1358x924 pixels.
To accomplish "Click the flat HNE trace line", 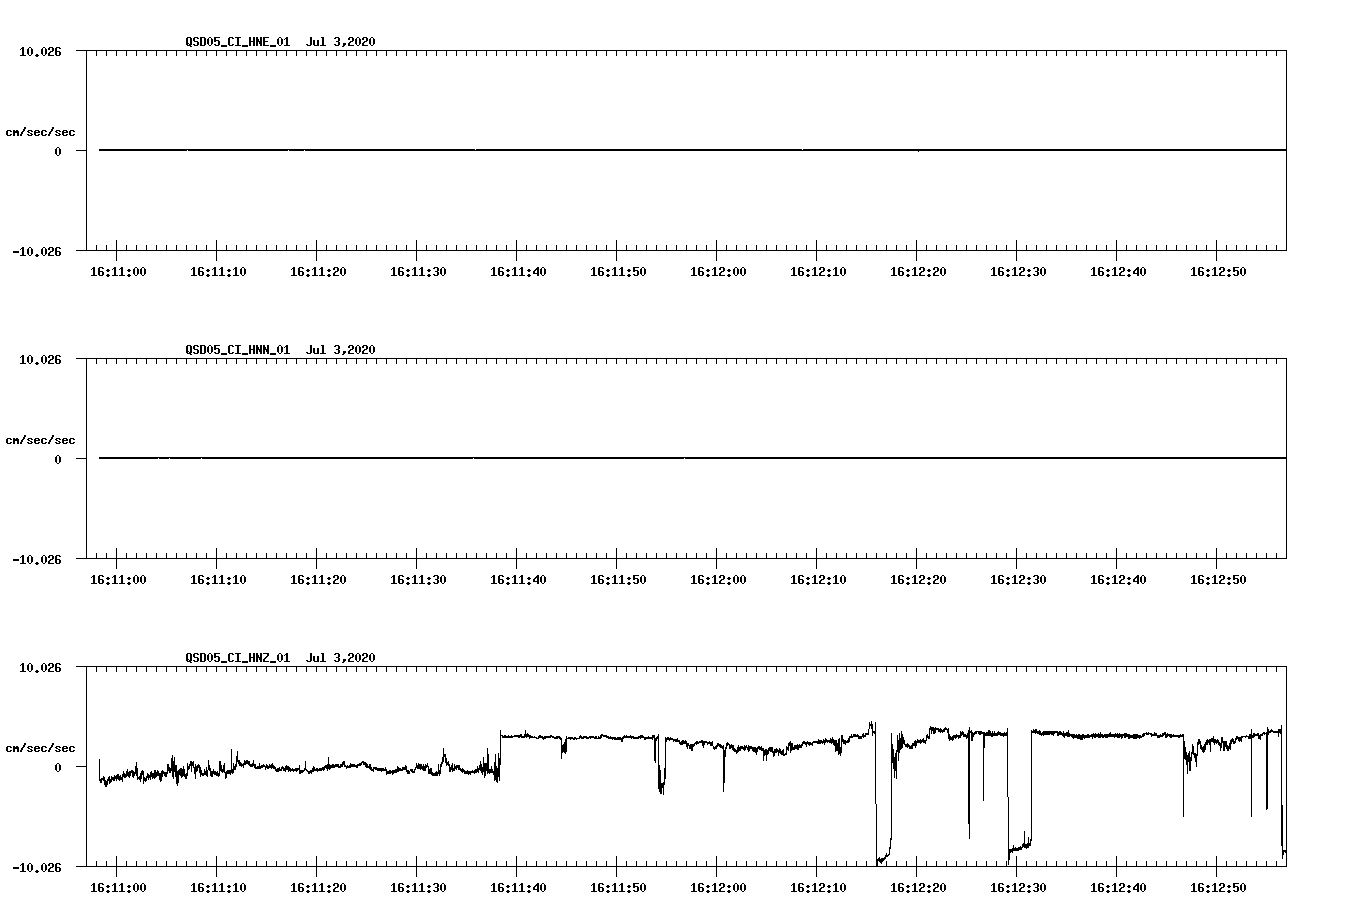I will (692, 150).
